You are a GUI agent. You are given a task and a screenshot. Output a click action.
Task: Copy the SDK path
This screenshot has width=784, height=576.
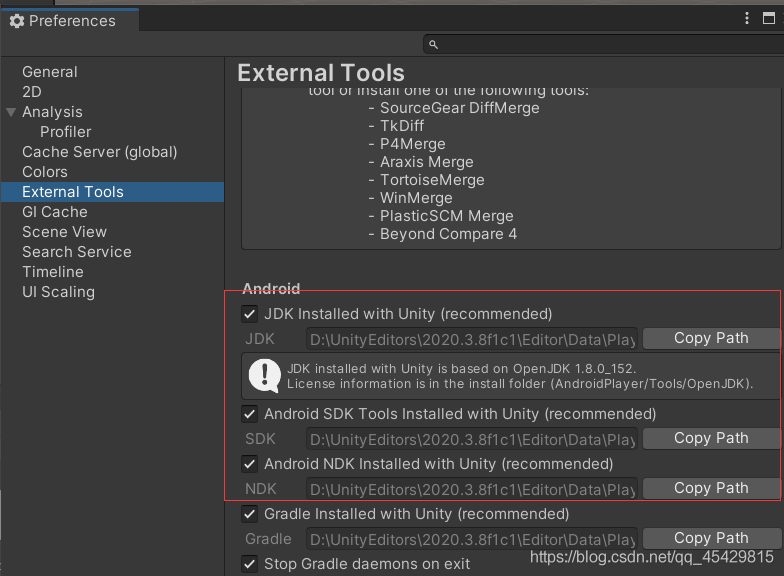pyautogui.click(x=711, y=438)
